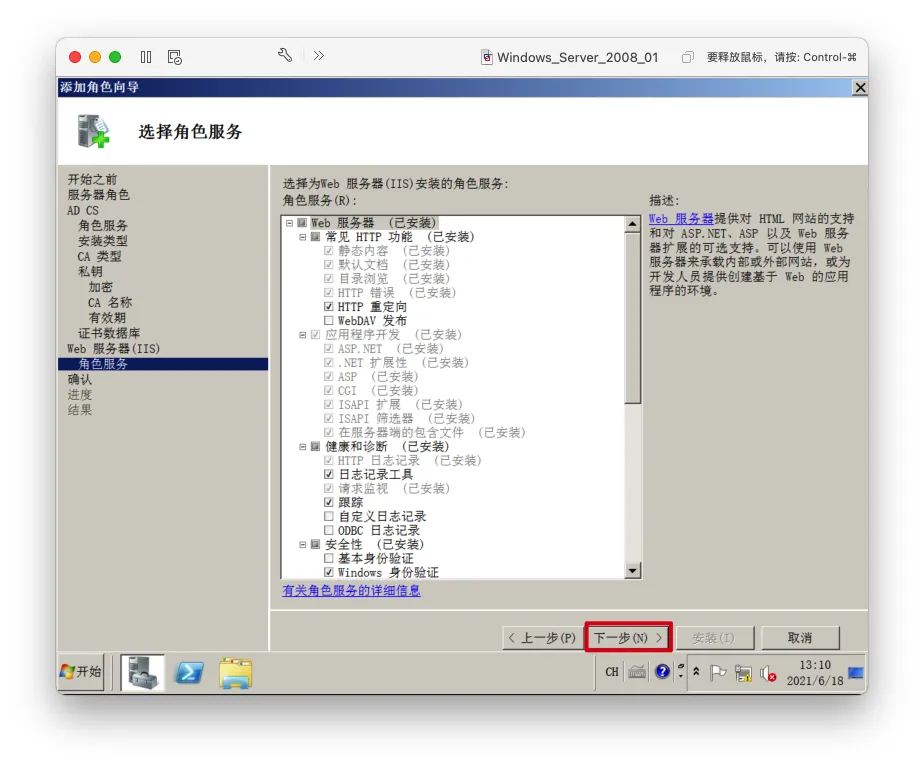
Task: Cancel the wizard with 取消
Action: [x=800, y=638]
